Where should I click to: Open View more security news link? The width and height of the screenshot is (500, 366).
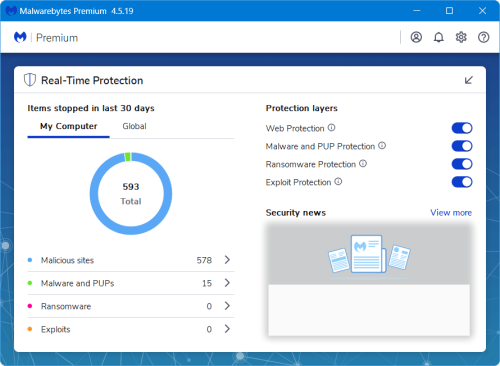point(451,213)
